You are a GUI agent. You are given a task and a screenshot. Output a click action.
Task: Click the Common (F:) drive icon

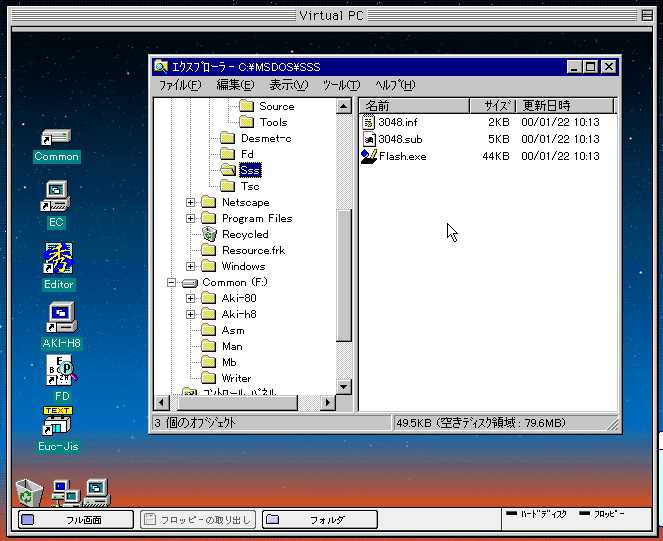click(x=190, y=283)
